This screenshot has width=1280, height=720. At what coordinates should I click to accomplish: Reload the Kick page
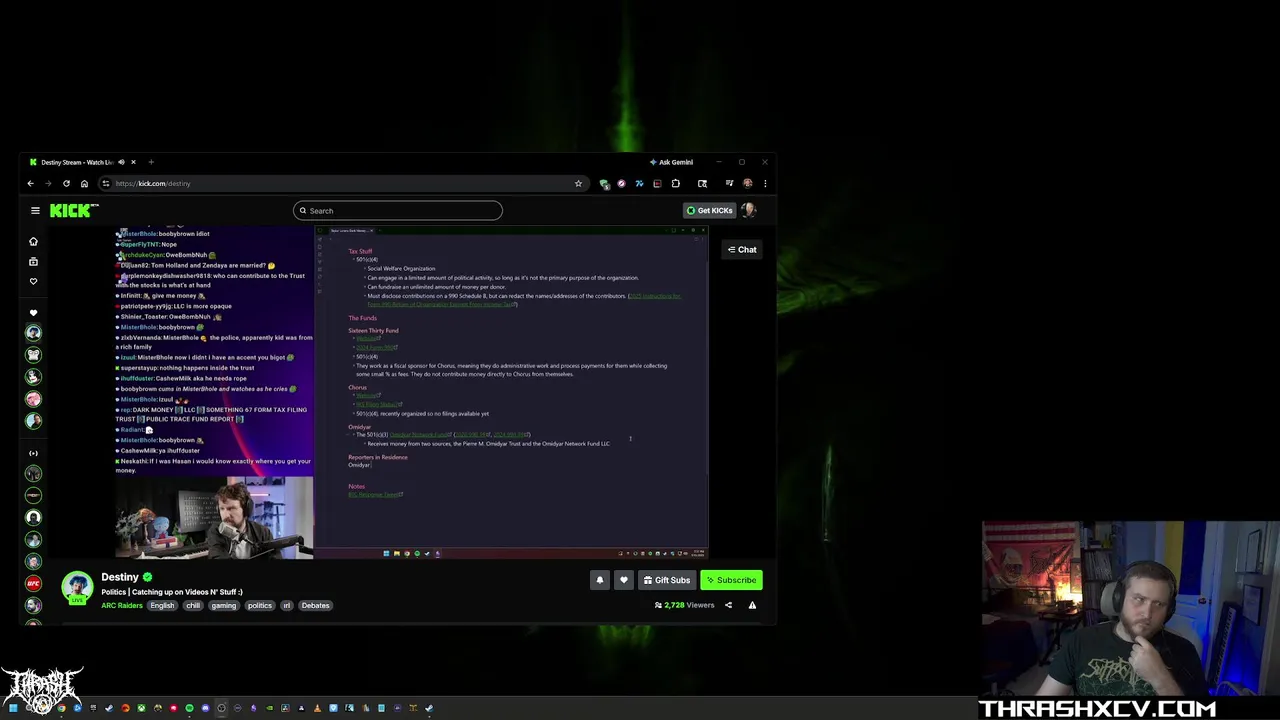[x=66, y=183]
